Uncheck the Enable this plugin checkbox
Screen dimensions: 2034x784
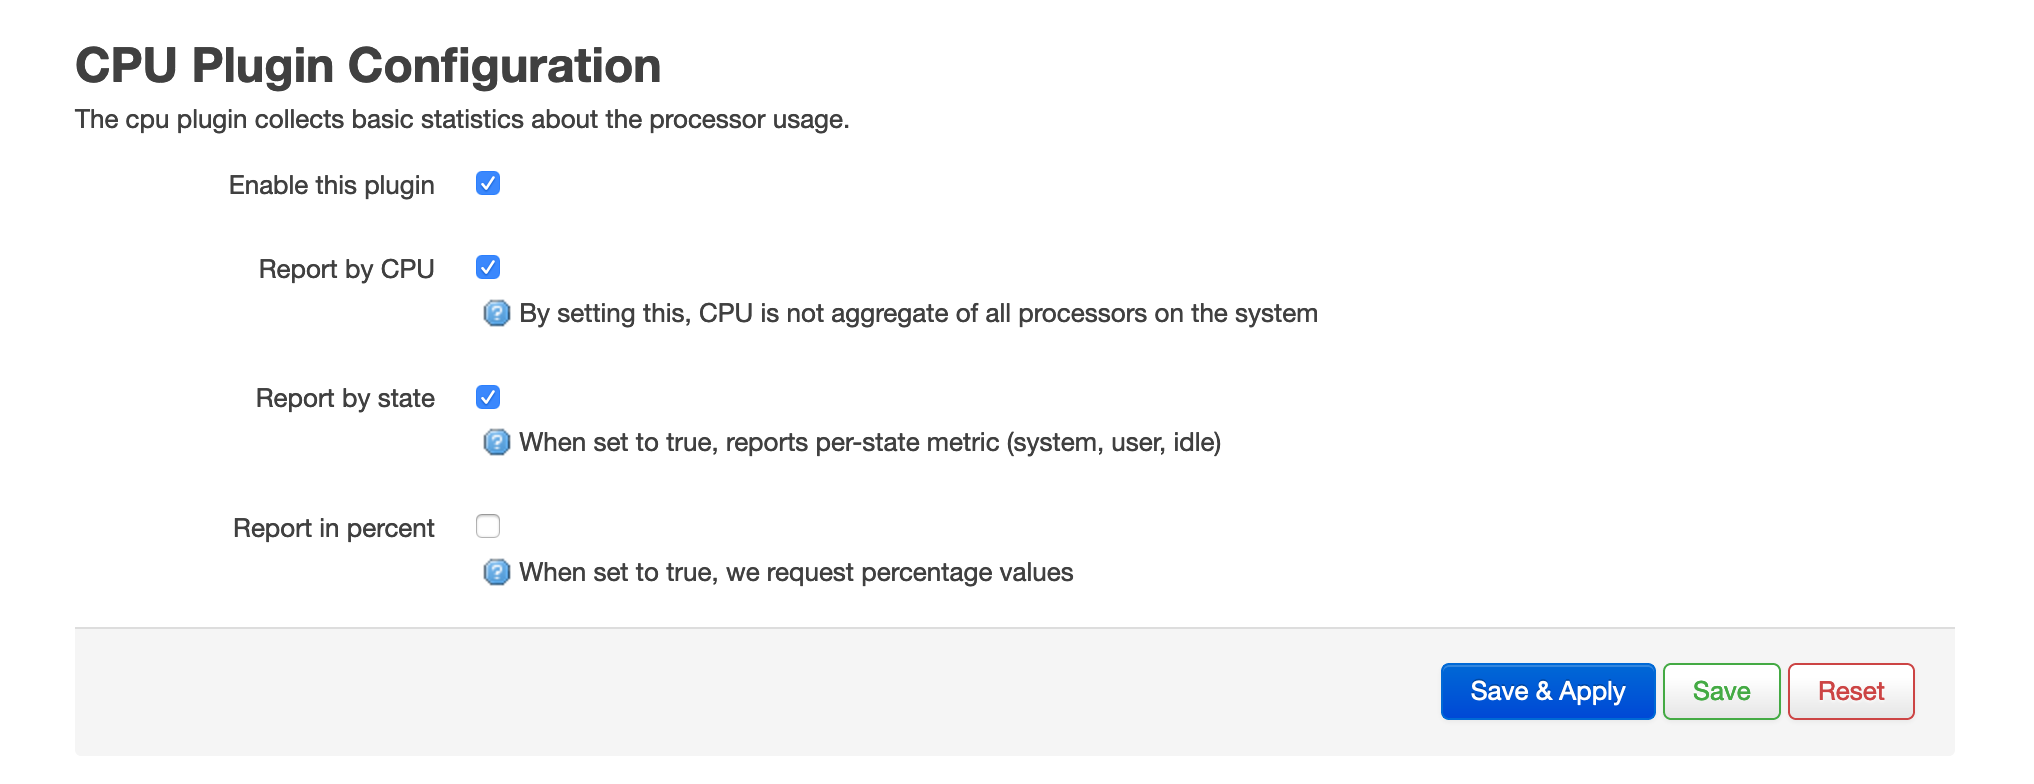pos(487,183)
